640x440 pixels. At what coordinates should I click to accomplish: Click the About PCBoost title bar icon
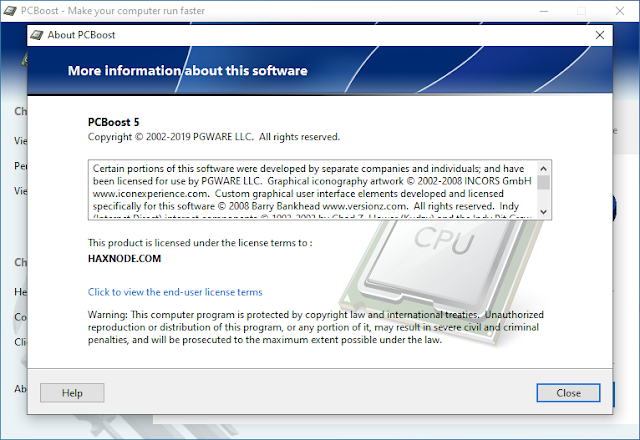(37, 35)
